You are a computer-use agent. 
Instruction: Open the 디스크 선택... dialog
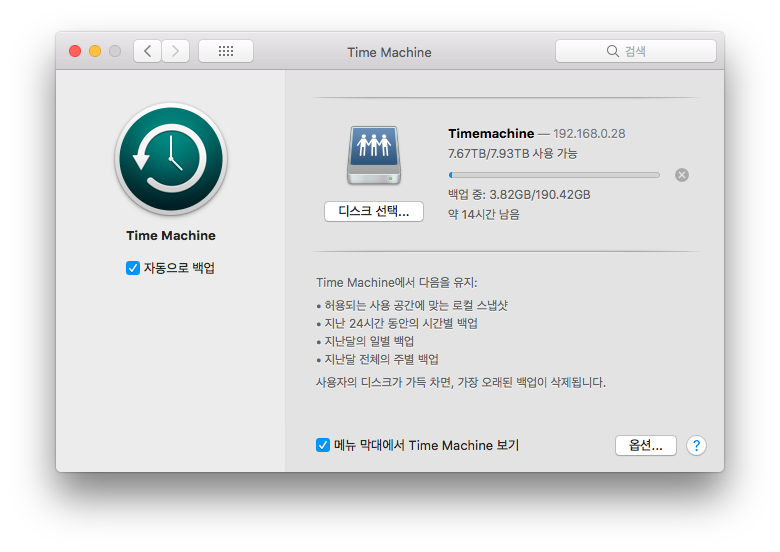coord(374,211)
